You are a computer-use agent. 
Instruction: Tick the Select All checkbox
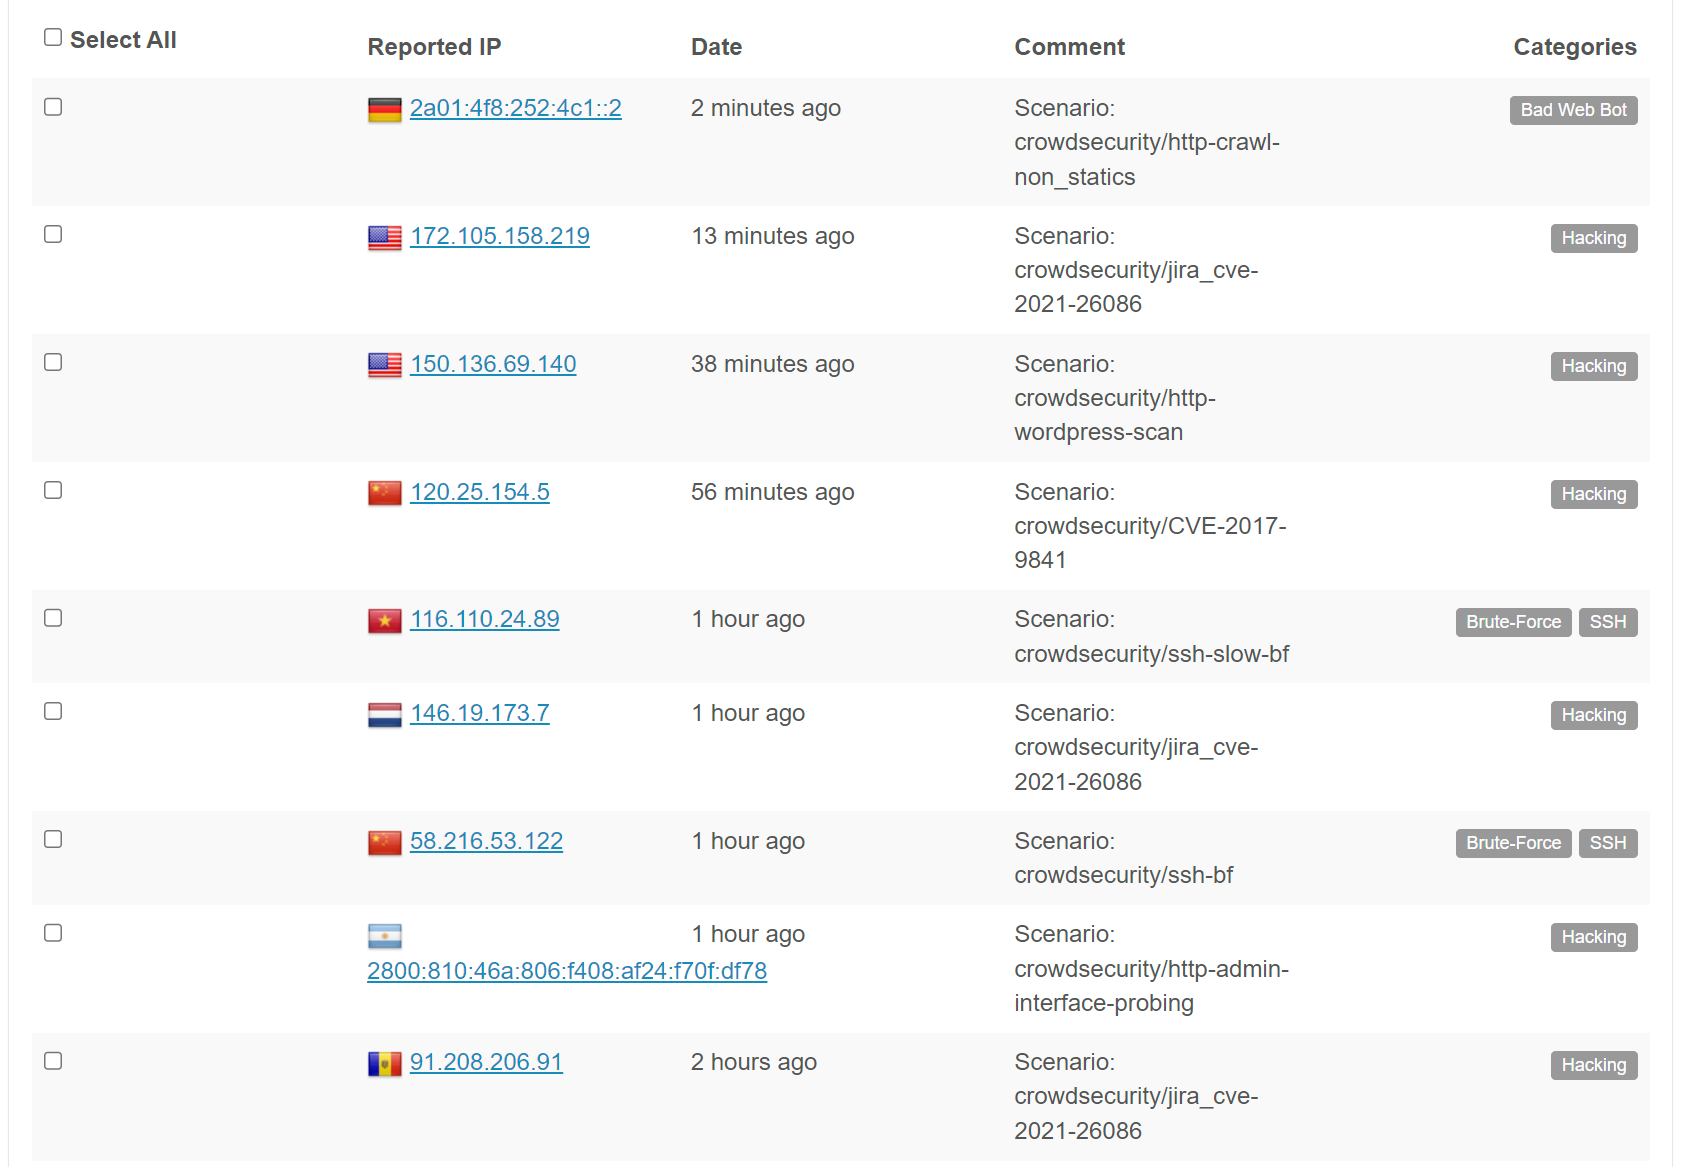tap(53, 37)
